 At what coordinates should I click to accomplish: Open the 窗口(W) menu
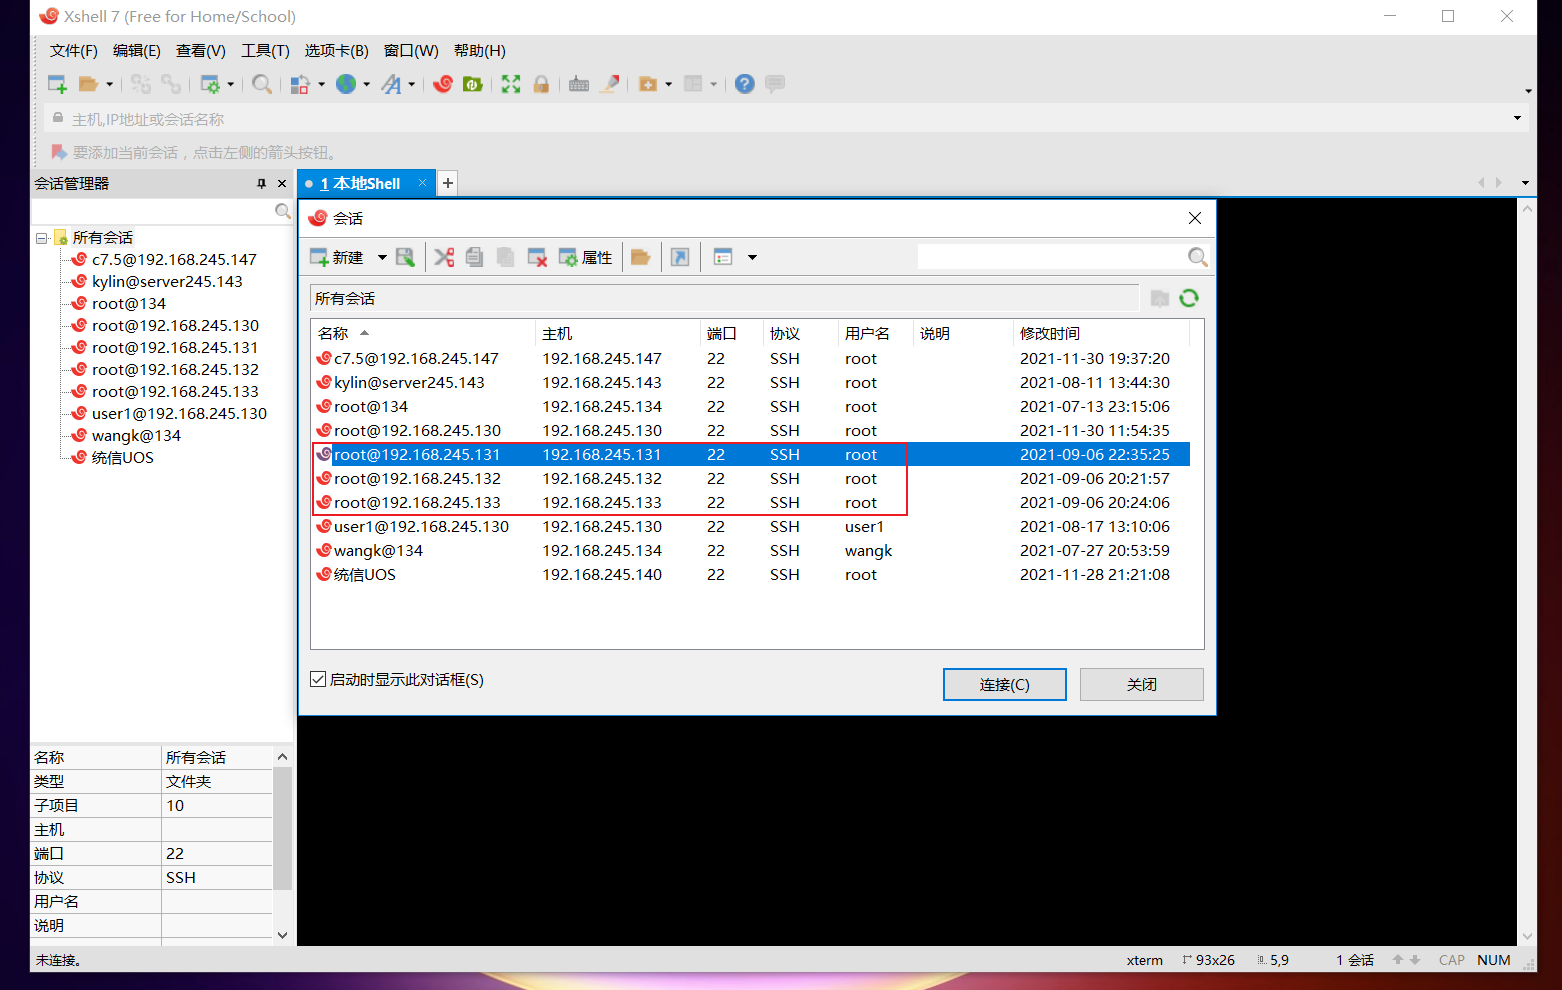(x=411, y=50)
